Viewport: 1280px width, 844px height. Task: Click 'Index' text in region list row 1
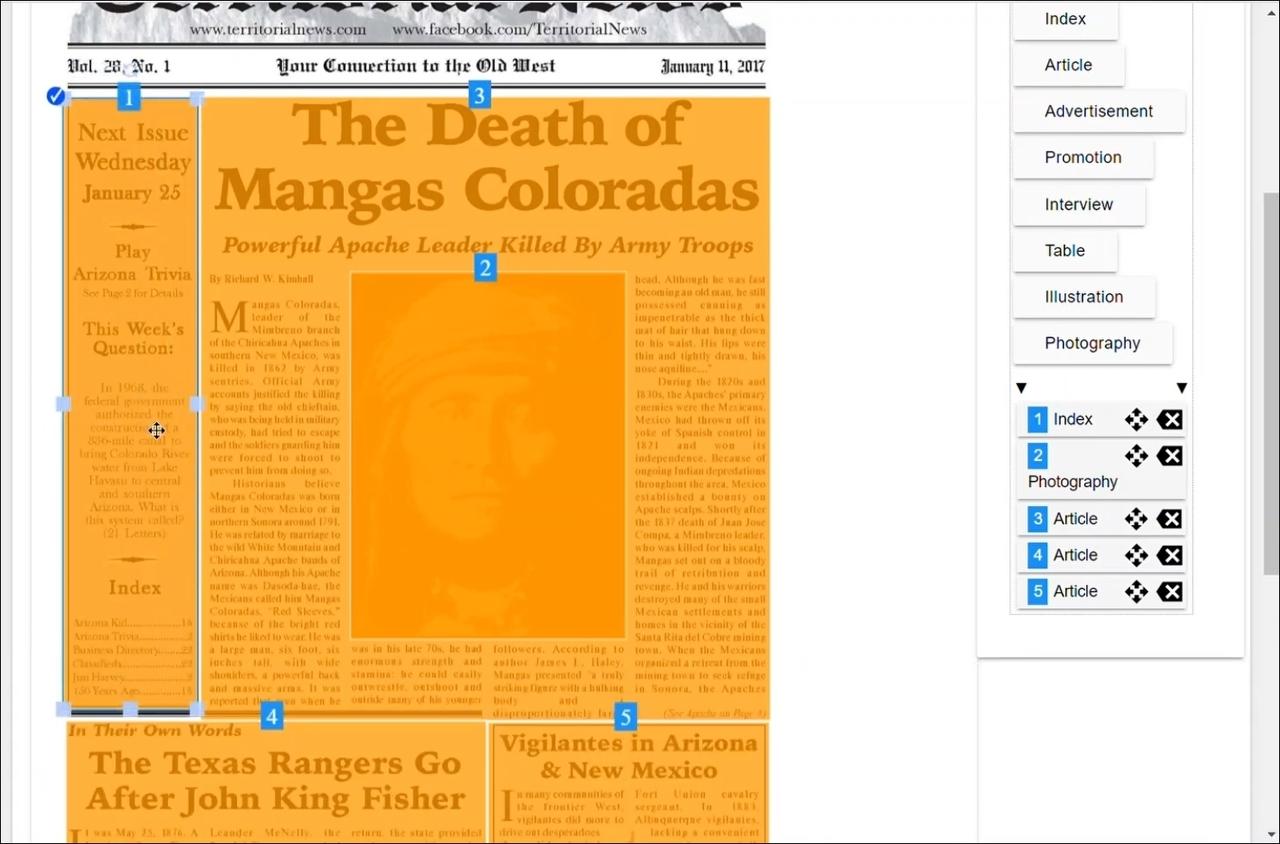[1073, 419]
